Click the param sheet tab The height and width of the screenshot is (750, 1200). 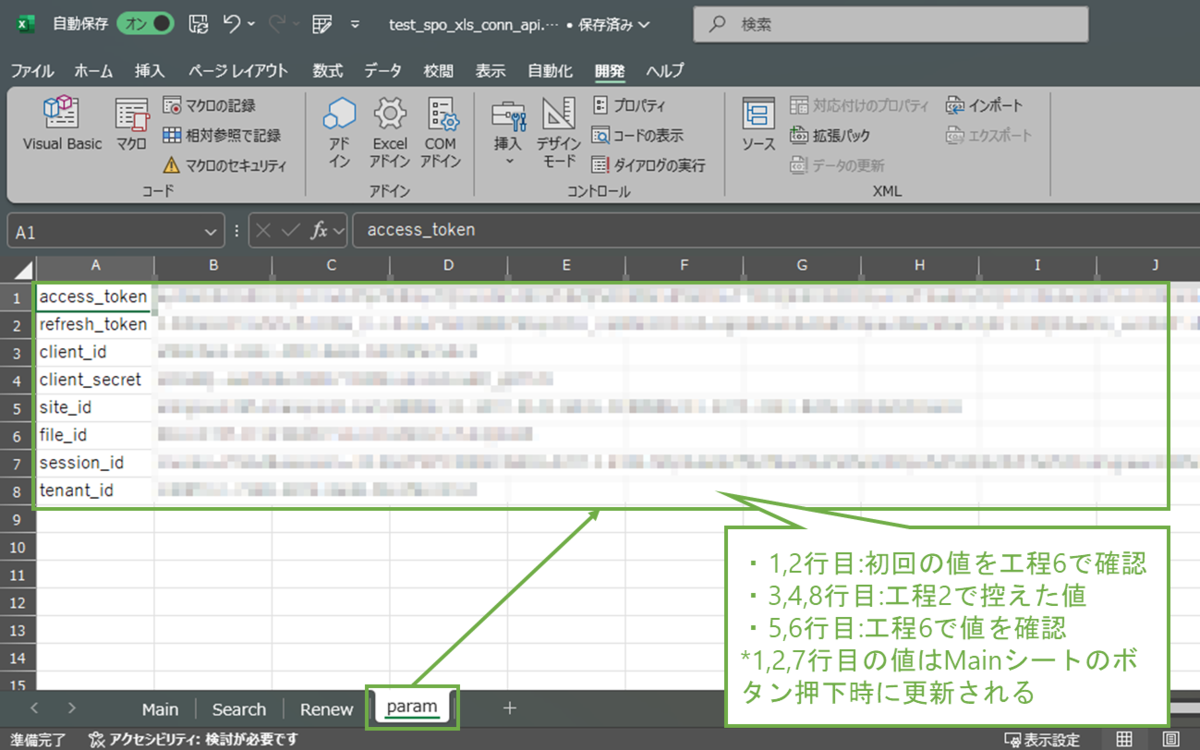(412, 707)
